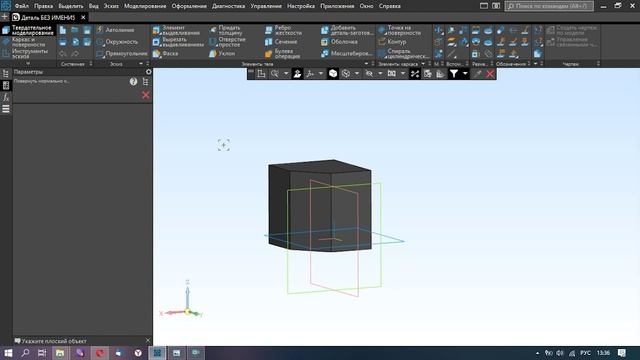Toggle the crossed-arrows button in view toolbar
This screenshot has height=360, width=640.
coord(415,73)
